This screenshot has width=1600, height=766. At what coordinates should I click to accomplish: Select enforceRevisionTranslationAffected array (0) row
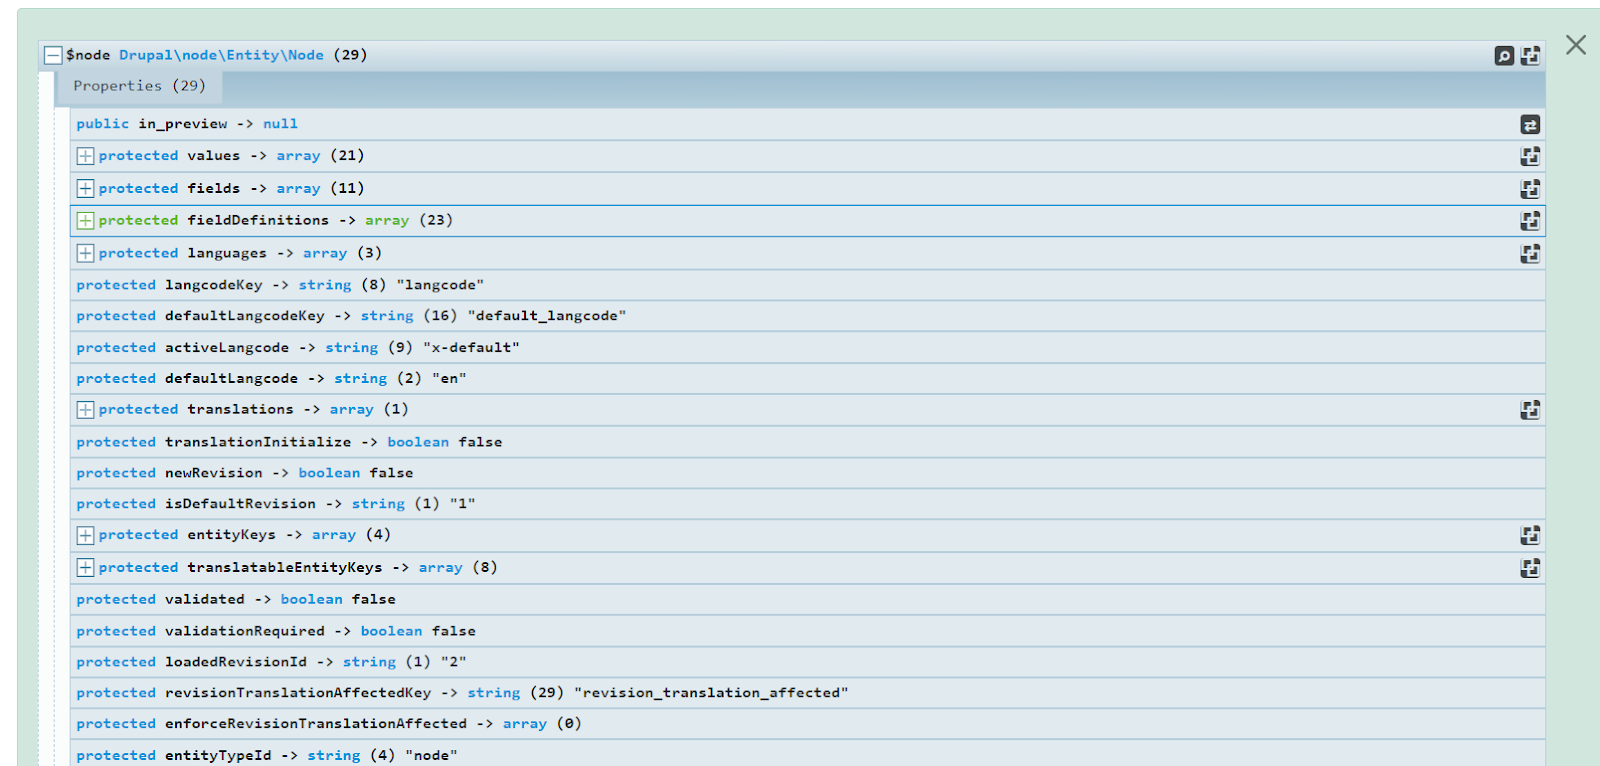(808, 724)
